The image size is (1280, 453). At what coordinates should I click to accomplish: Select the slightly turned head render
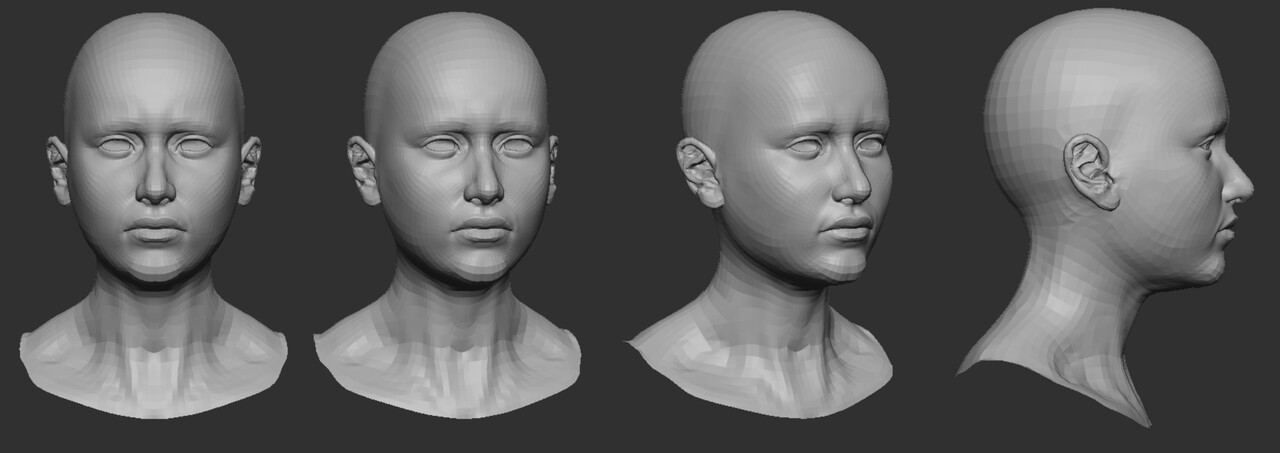tap(448, 215)
